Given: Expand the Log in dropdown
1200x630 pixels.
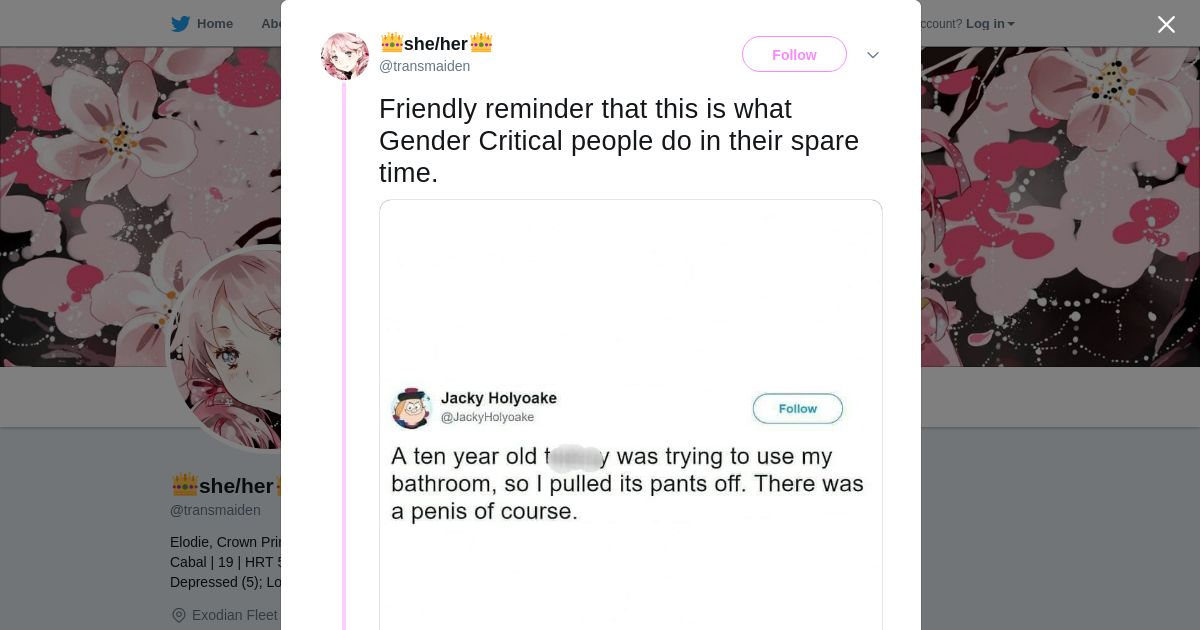Looking at the screenshot, I should pyautogui.click(x=990, y=24).
